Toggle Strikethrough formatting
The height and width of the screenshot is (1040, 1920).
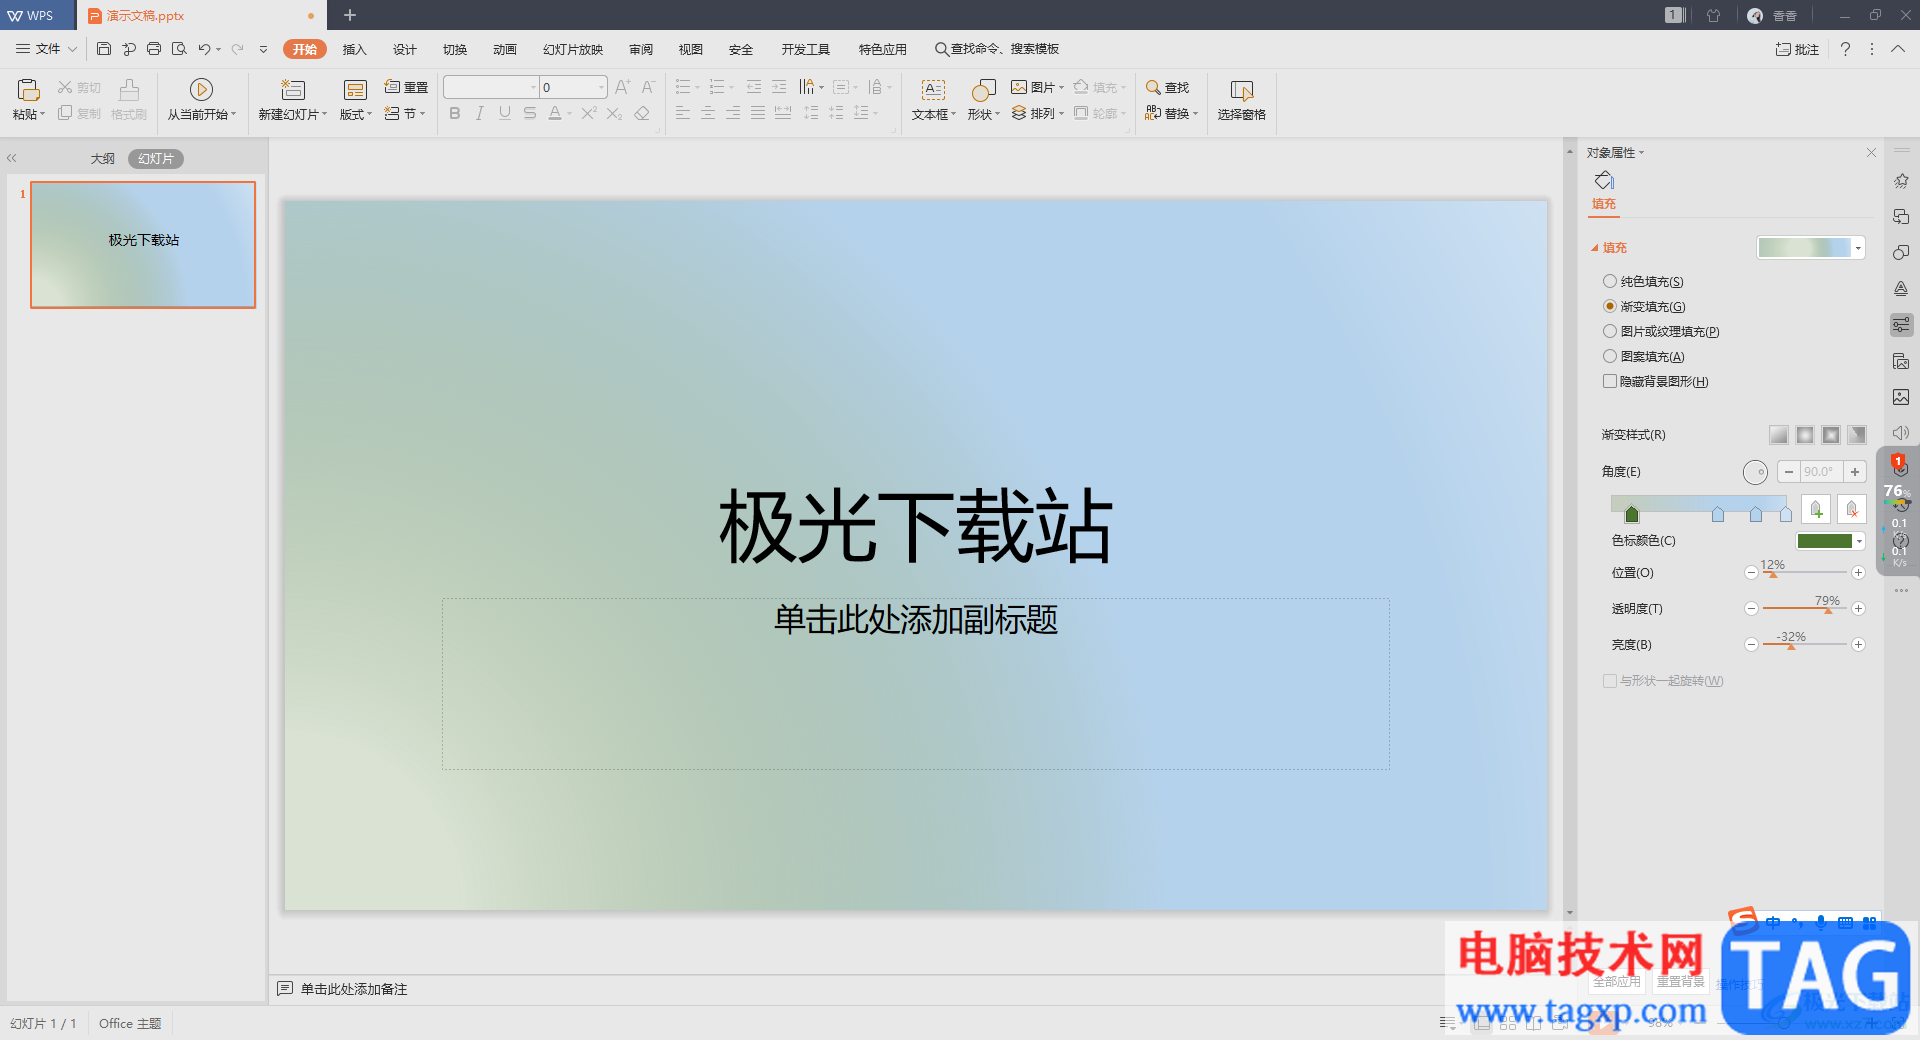coord(530,113)
